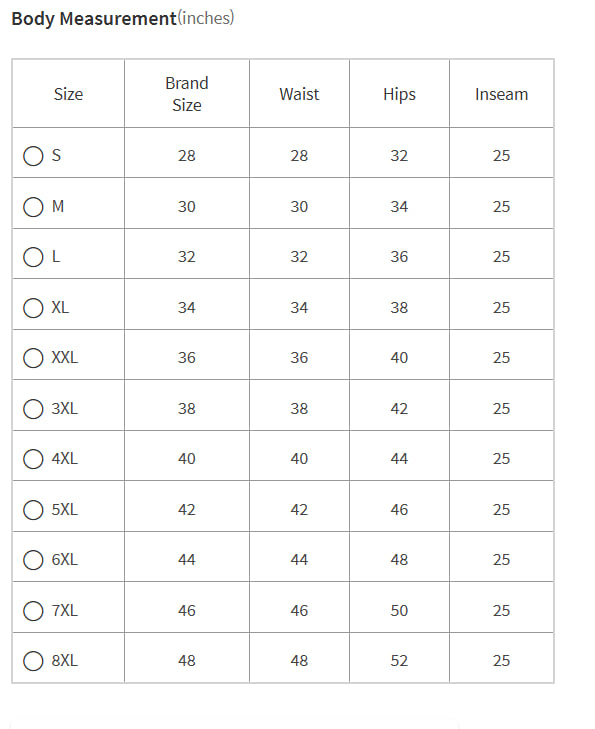Select the 6XL size radio button
This screenshot has width=595, height=729.
coord(33,559)
